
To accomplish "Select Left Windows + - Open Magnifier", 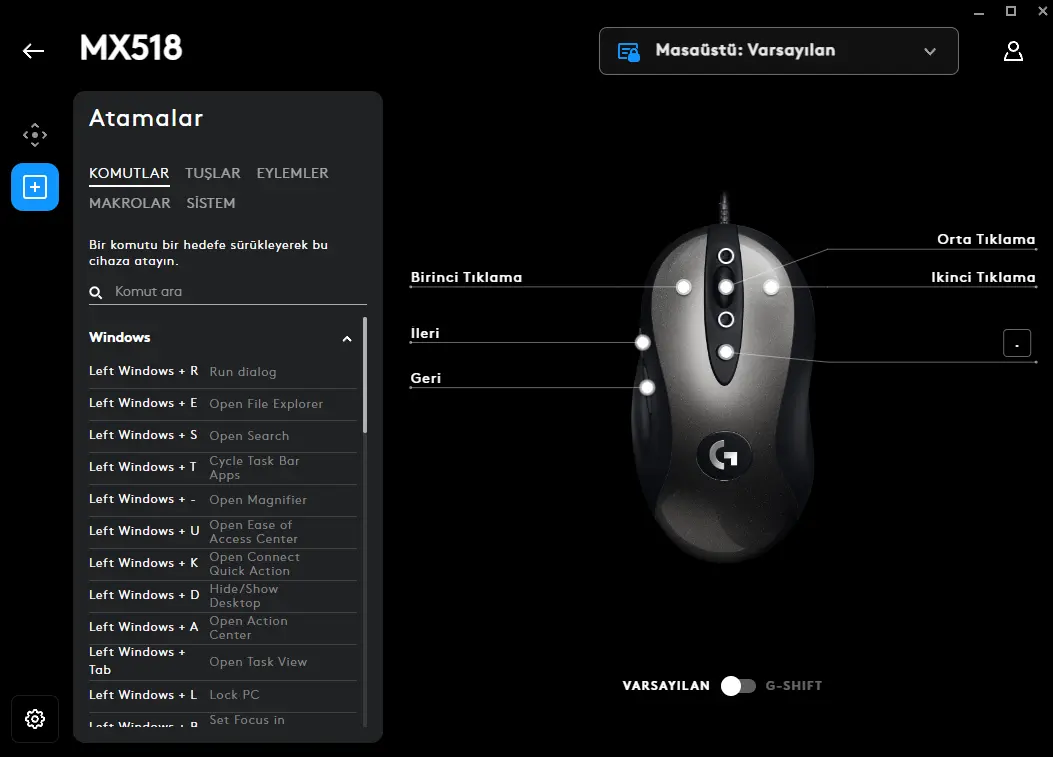I will coord(223,500).
